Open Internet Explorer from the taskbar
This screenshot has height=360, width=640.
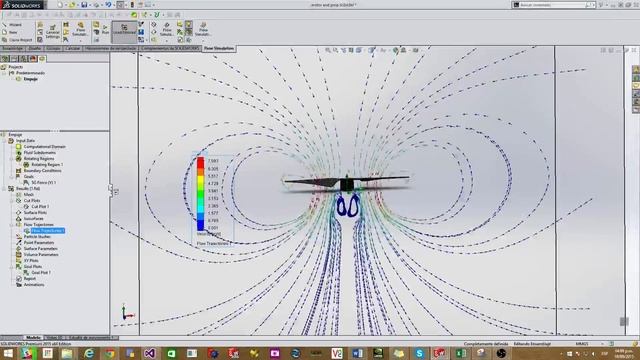(x=89, y=353)
